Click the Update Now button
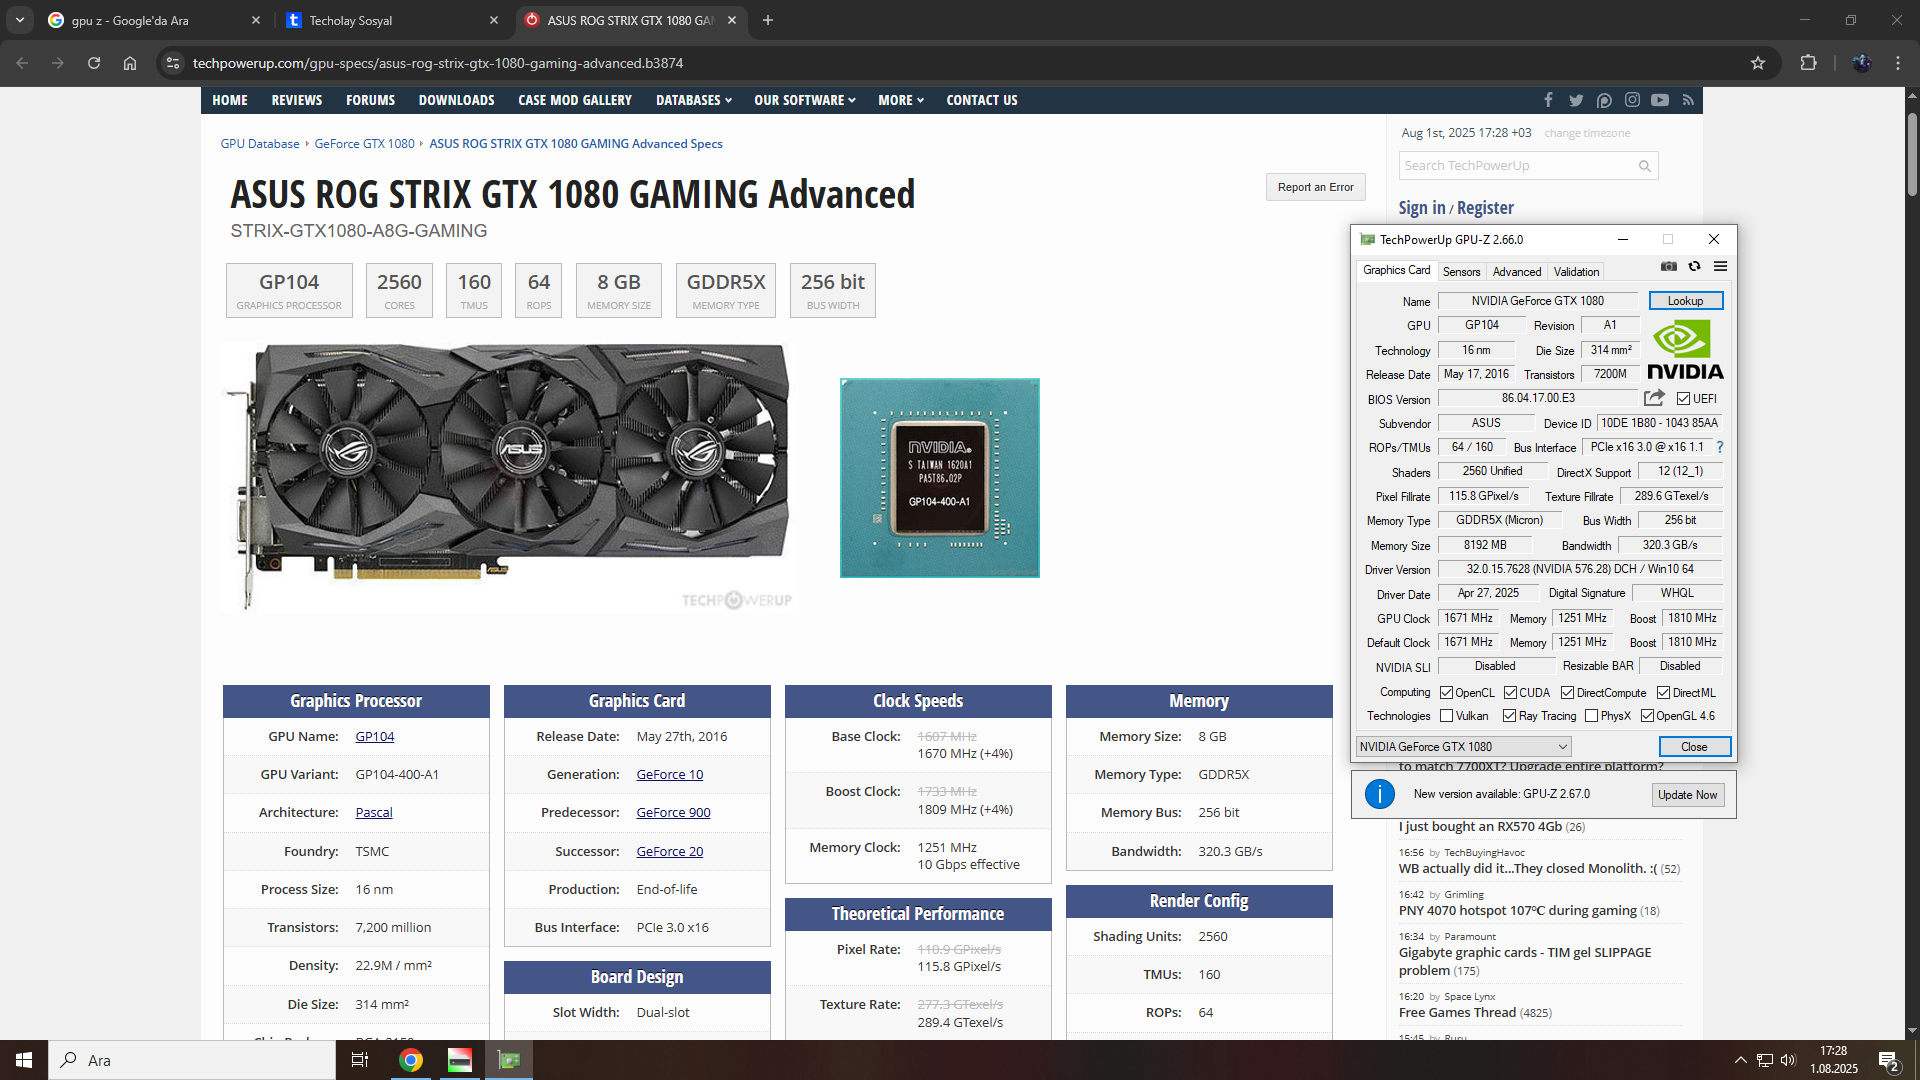 click(1687, 795)
